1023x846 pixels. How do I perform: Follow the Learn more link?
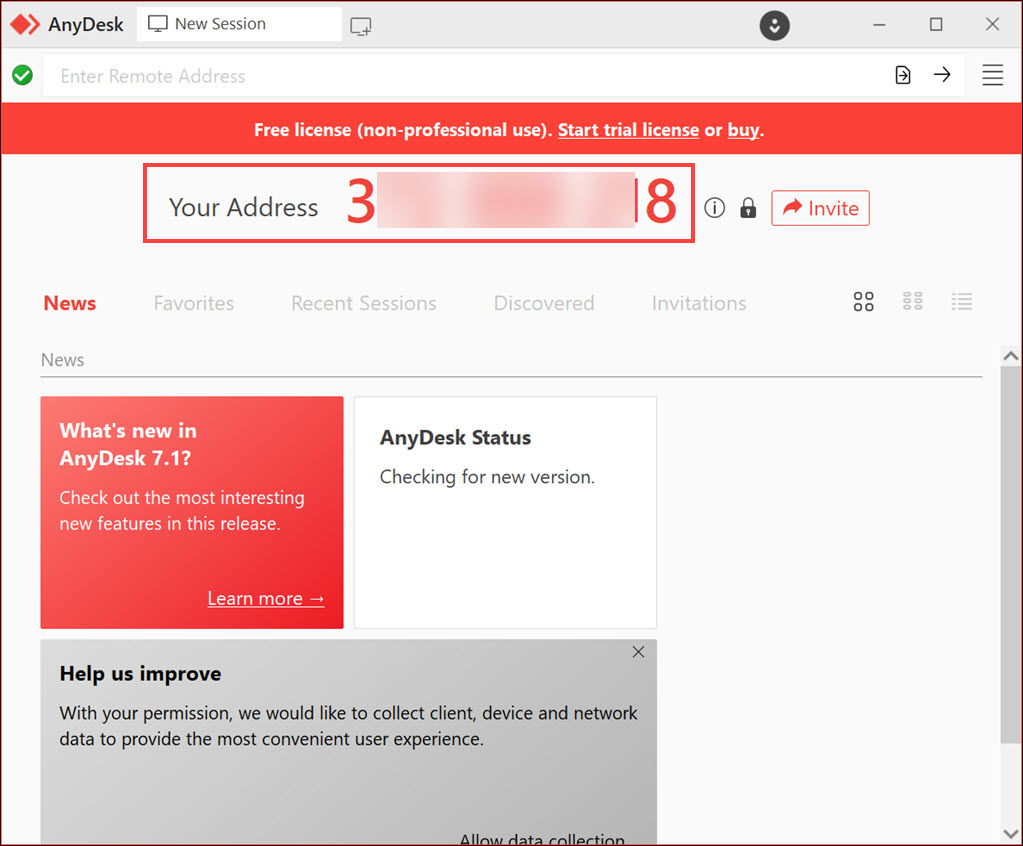(x=265, y=599)
